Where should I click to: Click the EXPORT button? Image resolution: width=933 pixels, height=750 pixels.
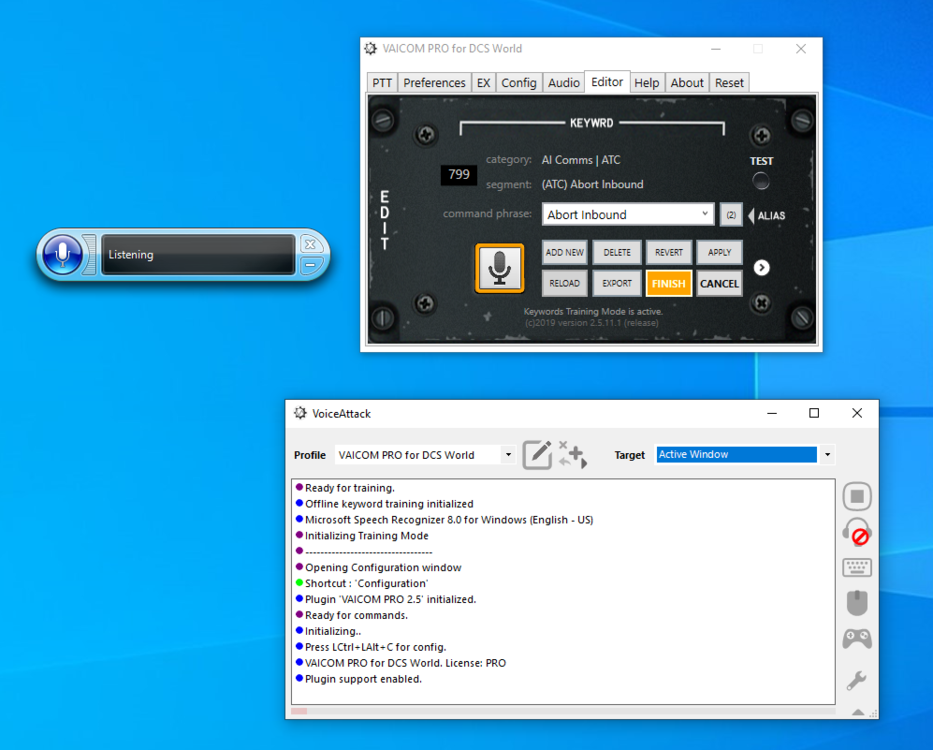pos(617,283)
